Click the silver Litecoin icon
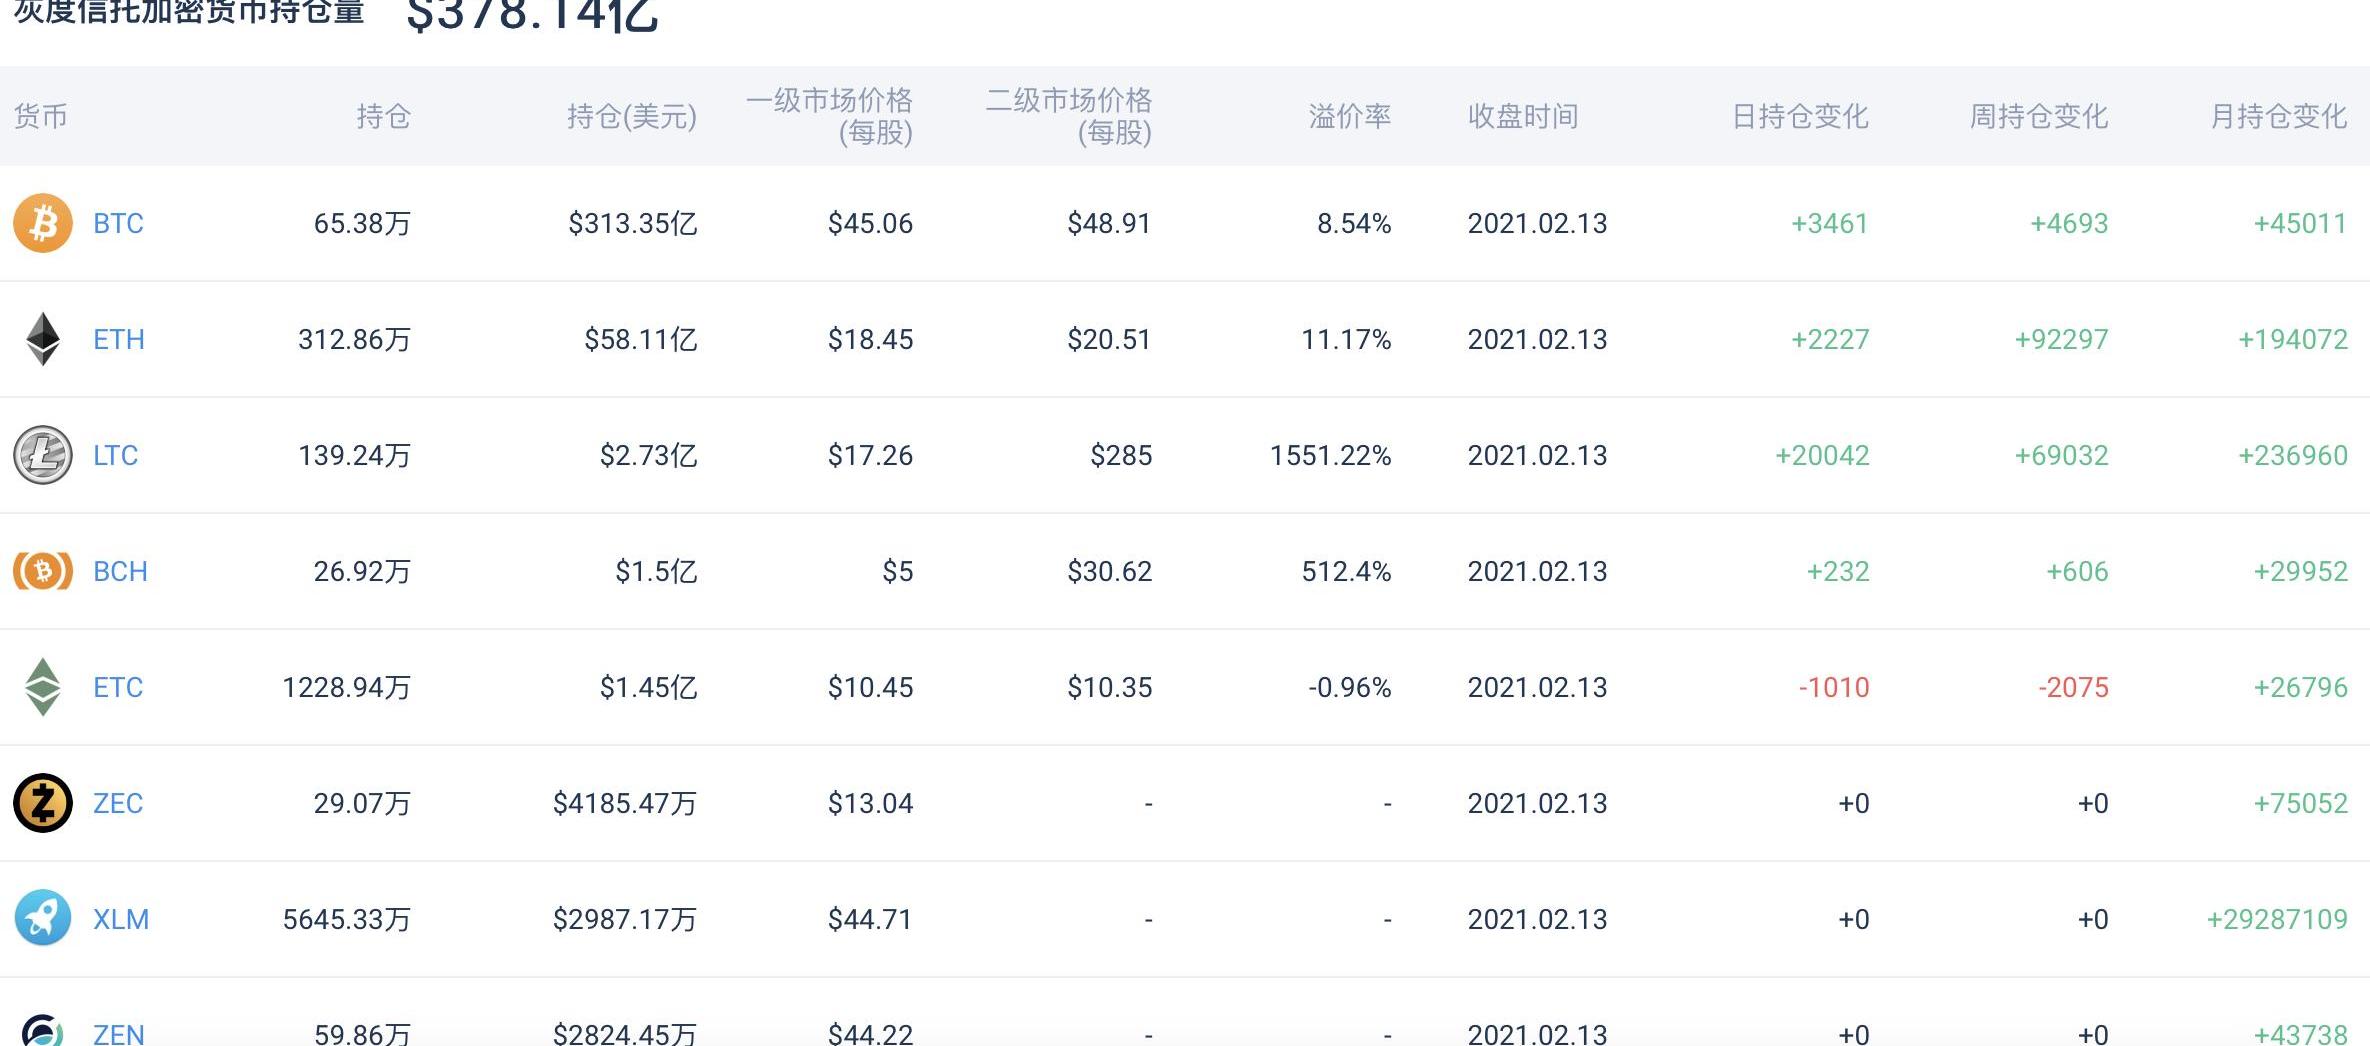This screenshot has height=1046, width=2370. pos(42,455)
